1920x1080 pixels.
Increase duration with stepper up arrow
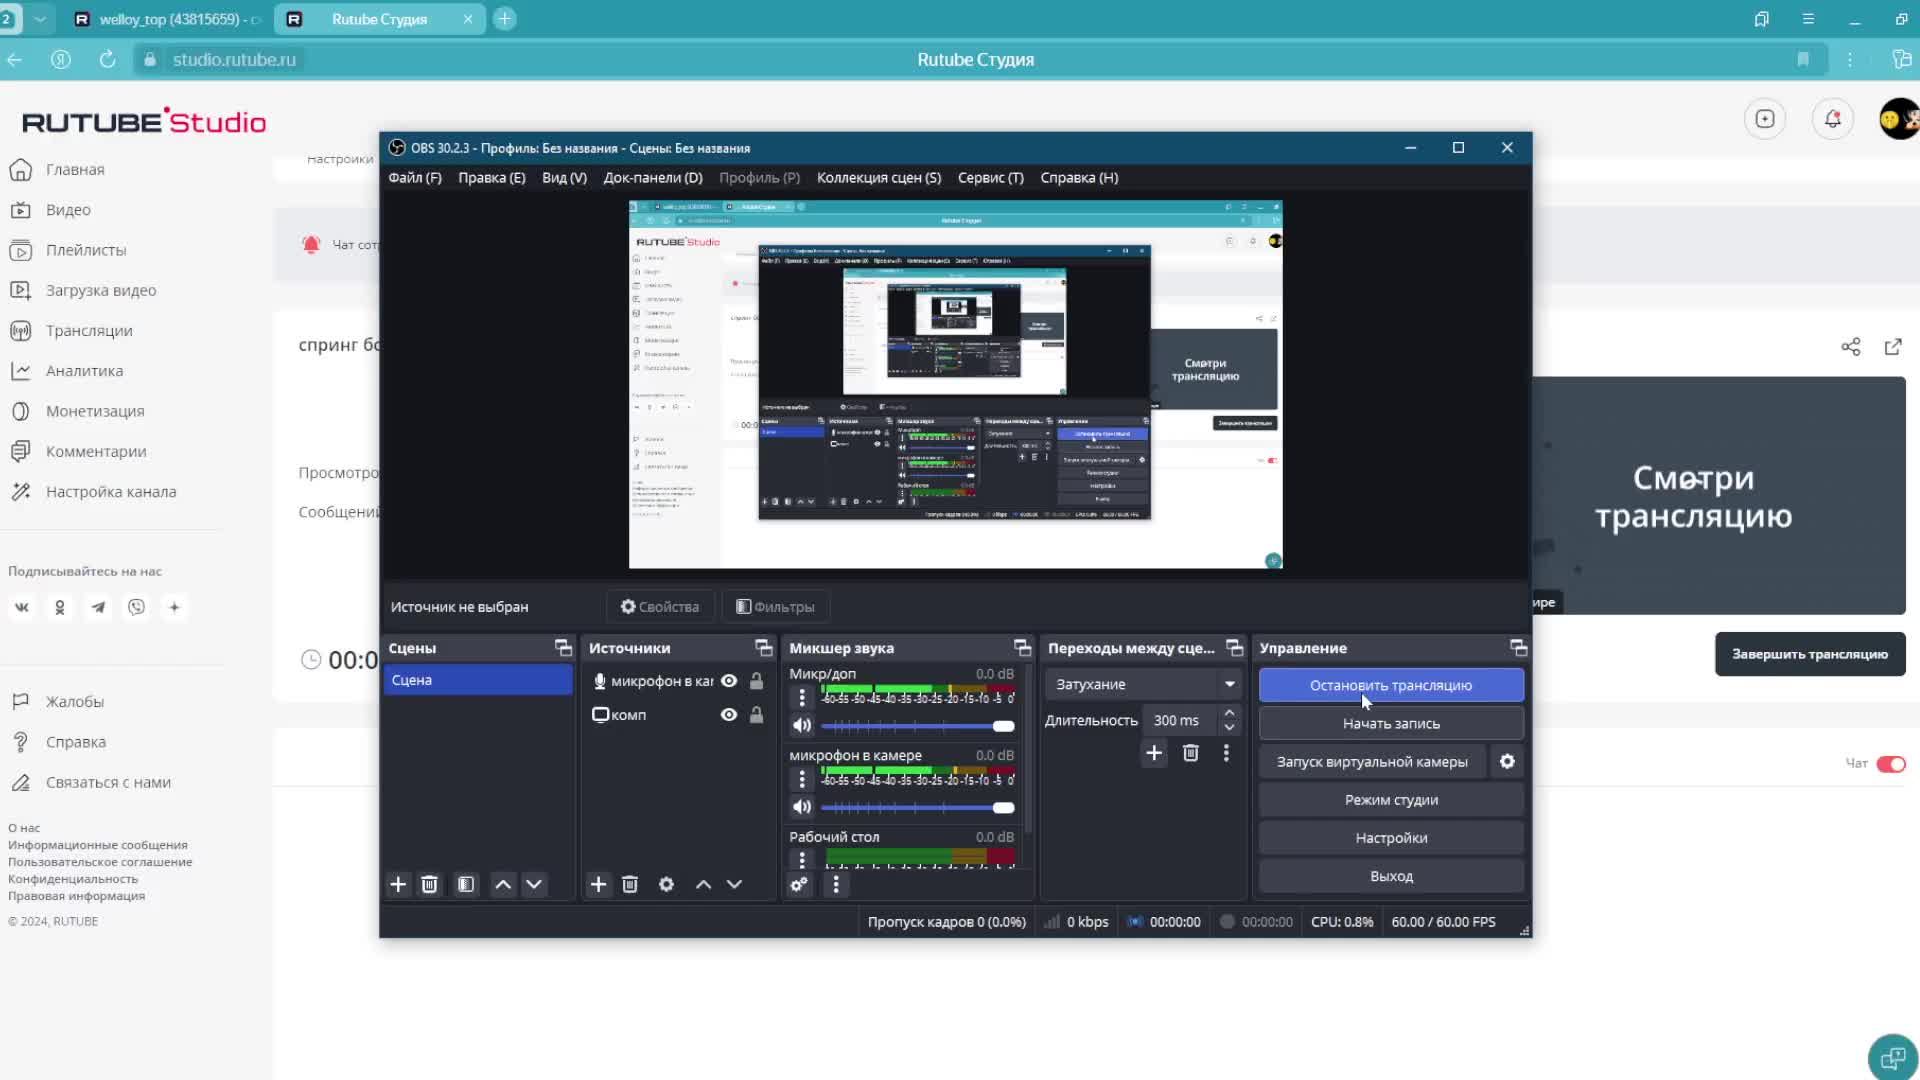1229,713
